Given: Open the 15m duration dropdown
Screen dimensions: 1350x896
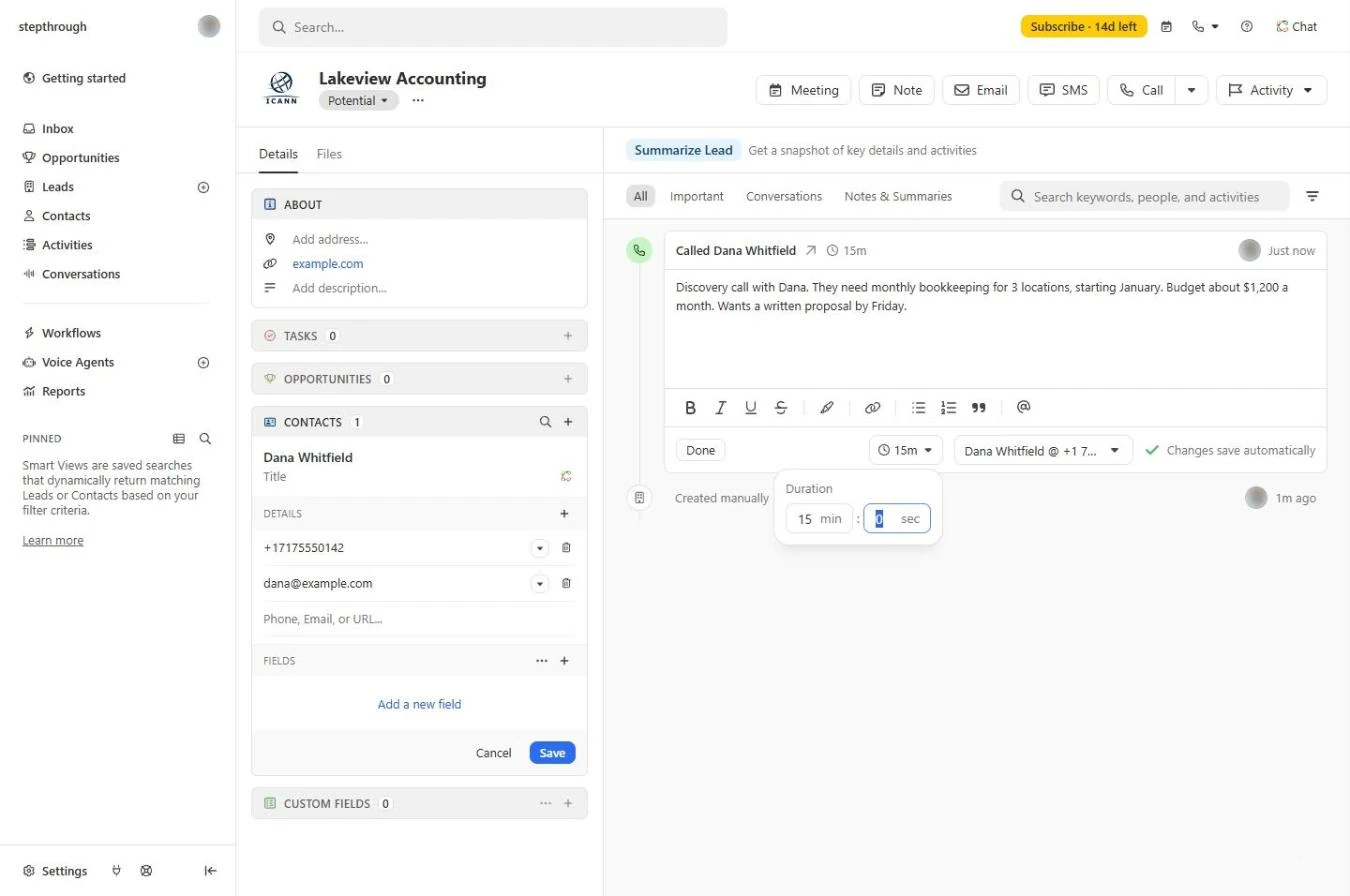Looking at the screenshot, I should coord(906,450).
